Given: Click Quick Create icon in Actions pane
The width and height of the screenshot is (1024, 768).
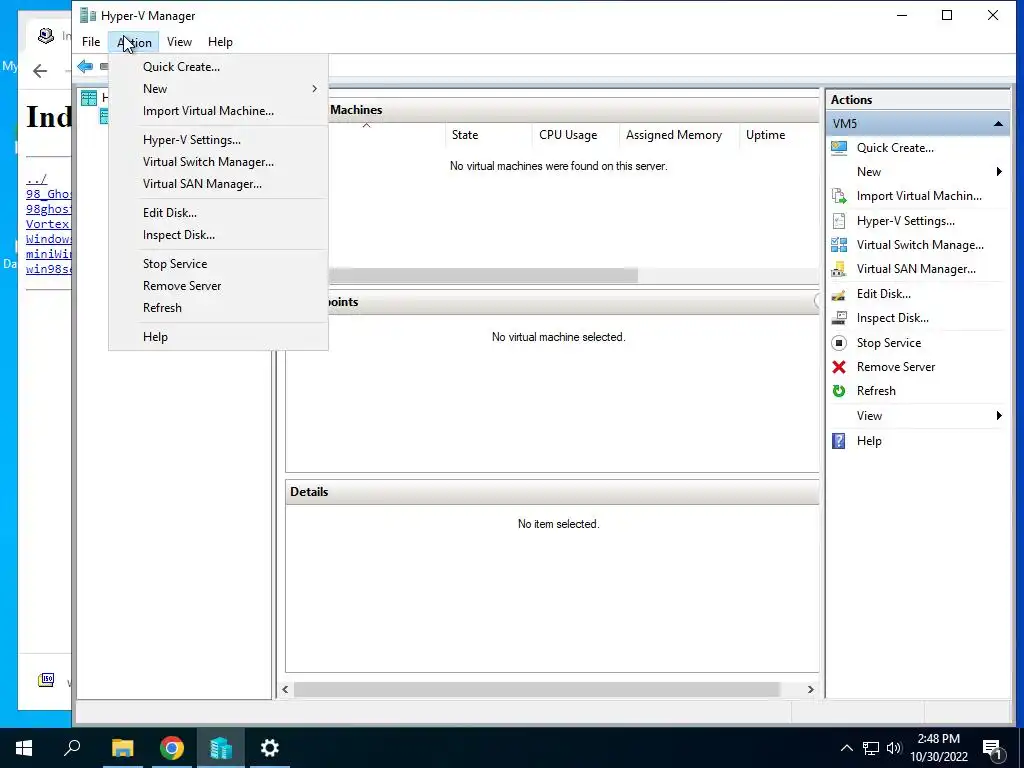Looking at the screenshot, I should (x=839, y=148).
